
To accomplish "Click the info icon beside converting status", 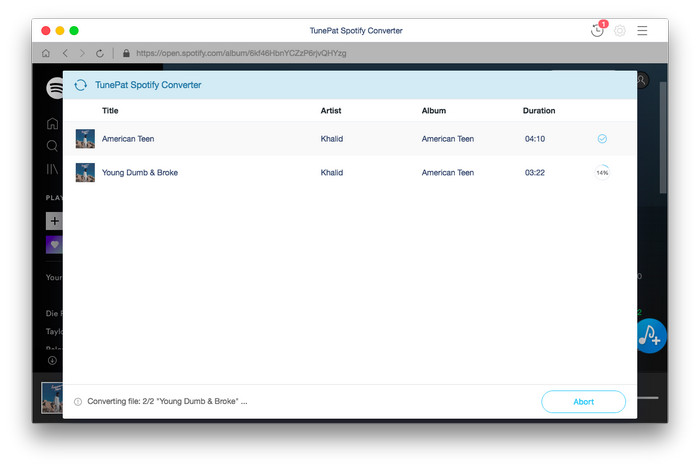I will tap(78, 402).
